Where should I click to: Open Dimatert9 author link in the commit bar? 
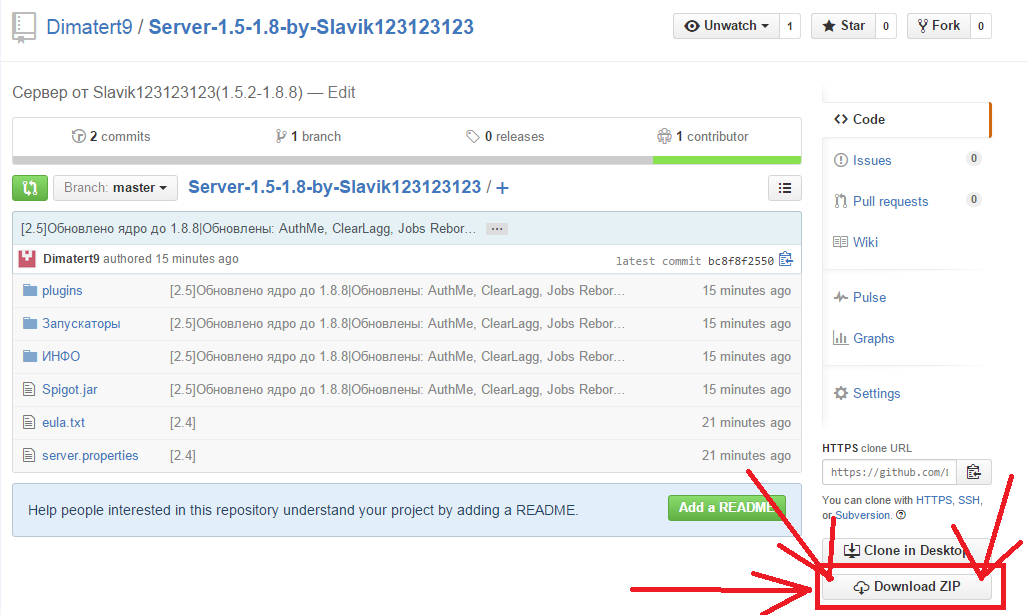71,258
